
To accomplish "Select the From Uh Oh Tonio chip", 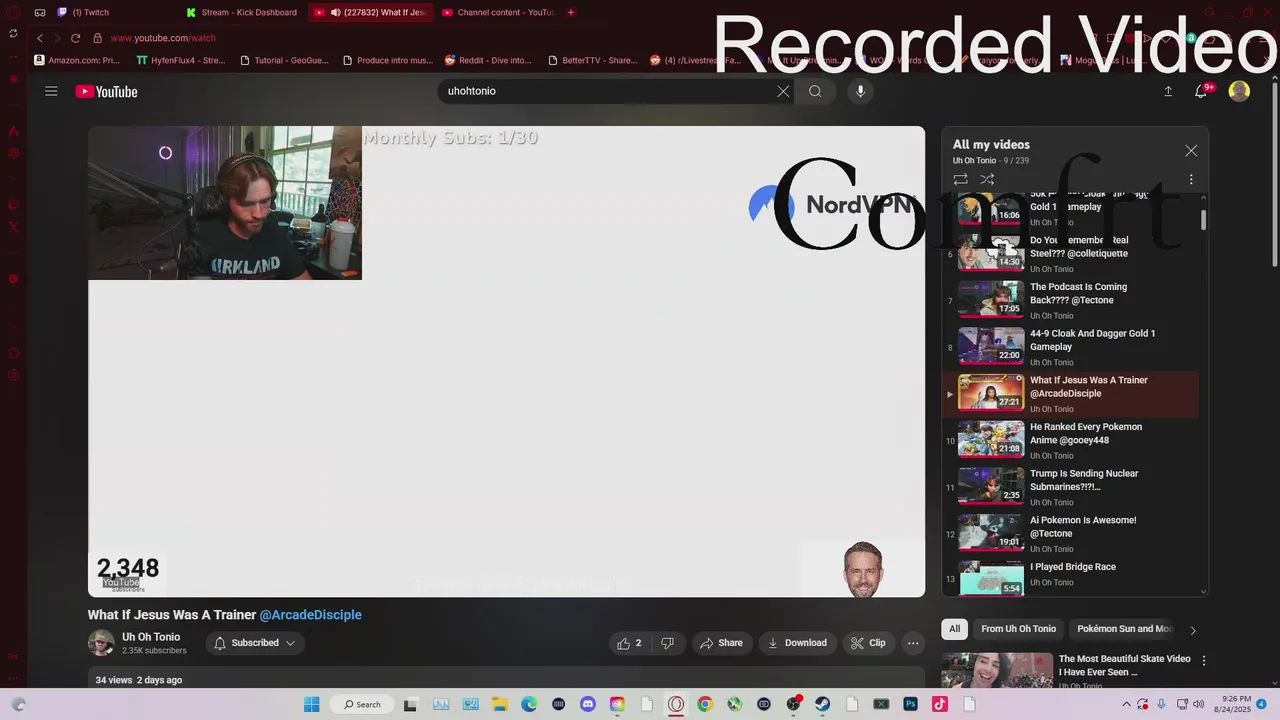I will click(x=1018, y=629).
